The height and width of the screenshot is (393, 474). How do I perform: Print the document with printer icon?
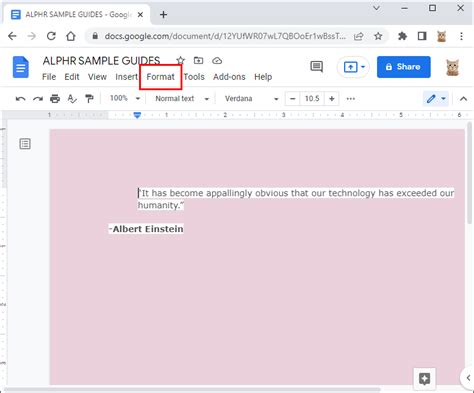pos(55,99)
